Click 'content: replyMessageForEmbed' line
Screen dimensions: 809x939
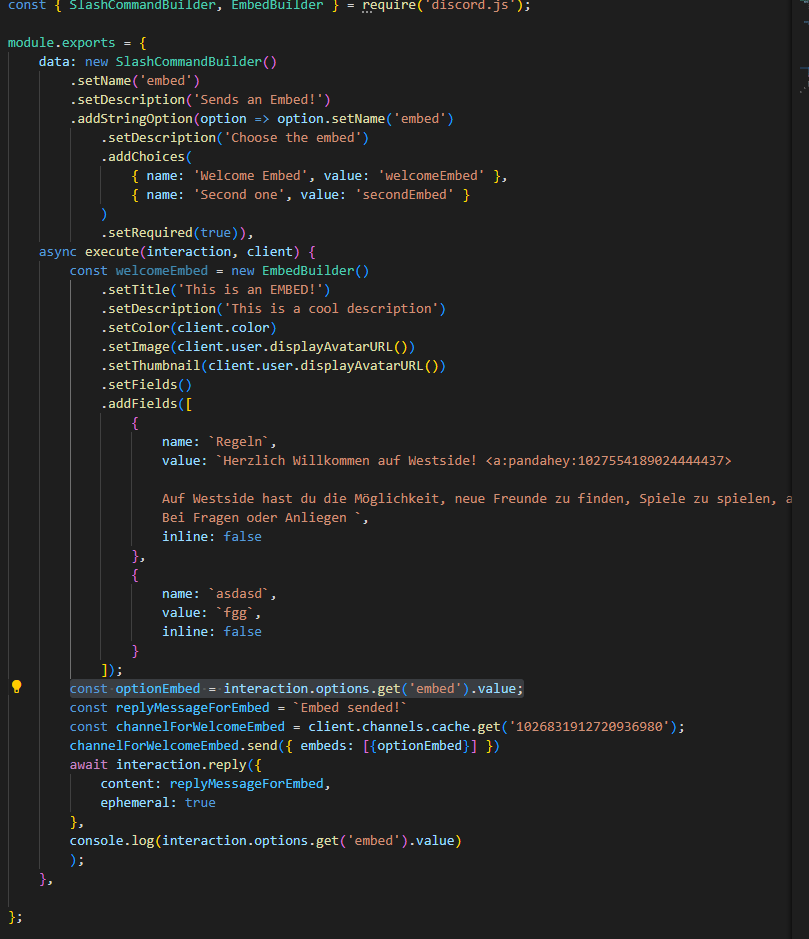[216, 784]
